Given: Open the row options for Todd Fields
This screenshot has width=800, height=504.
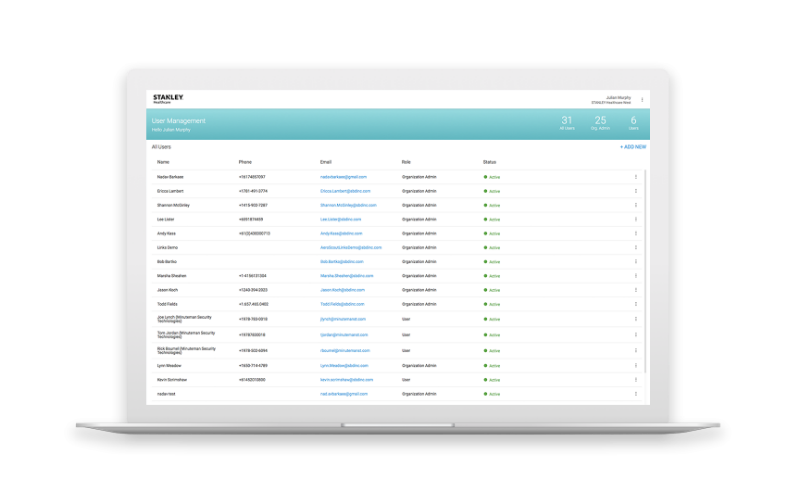Looking at the screenshot, I should [x=635, y=303].
